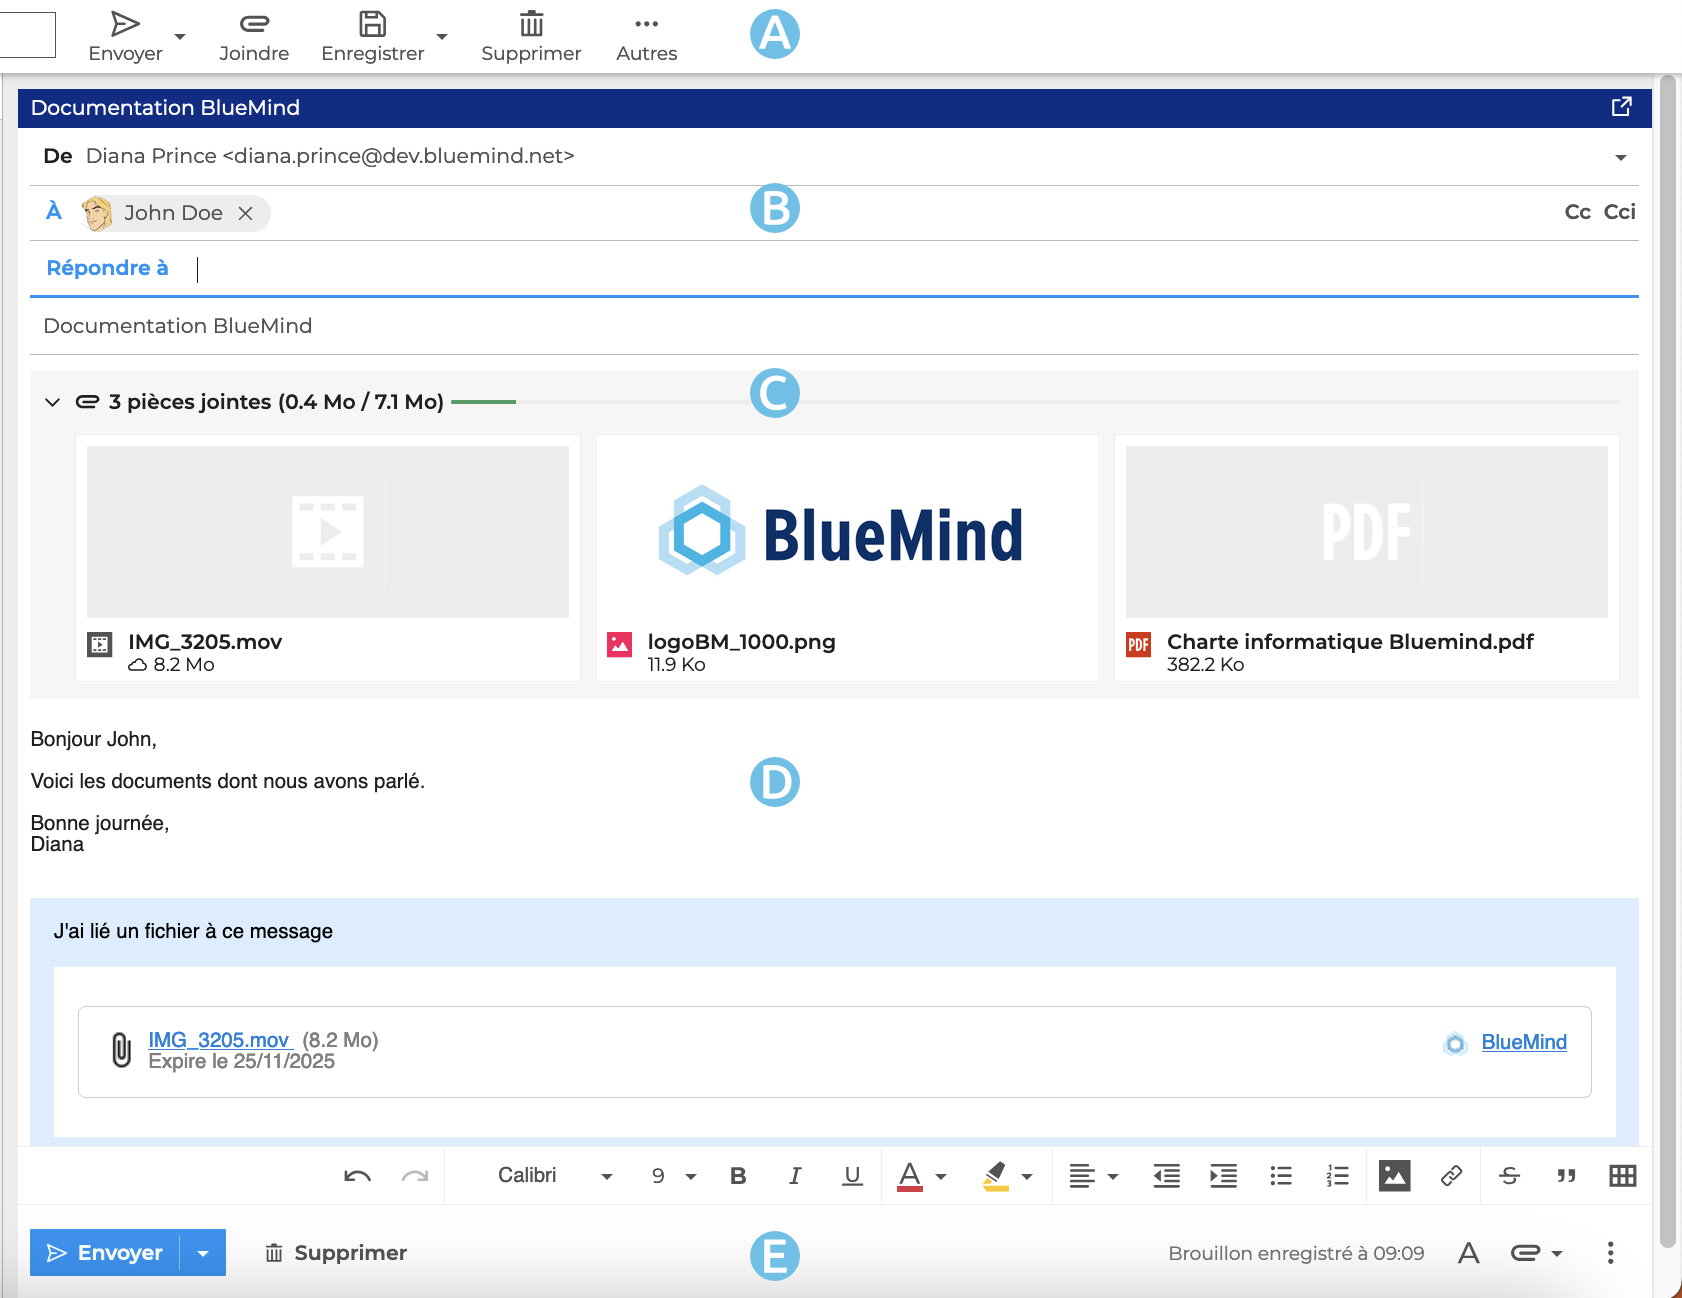Viewport: 1682px width, 1298px height.
Task: Expand the sender address dropdown
Action: 1620,157
